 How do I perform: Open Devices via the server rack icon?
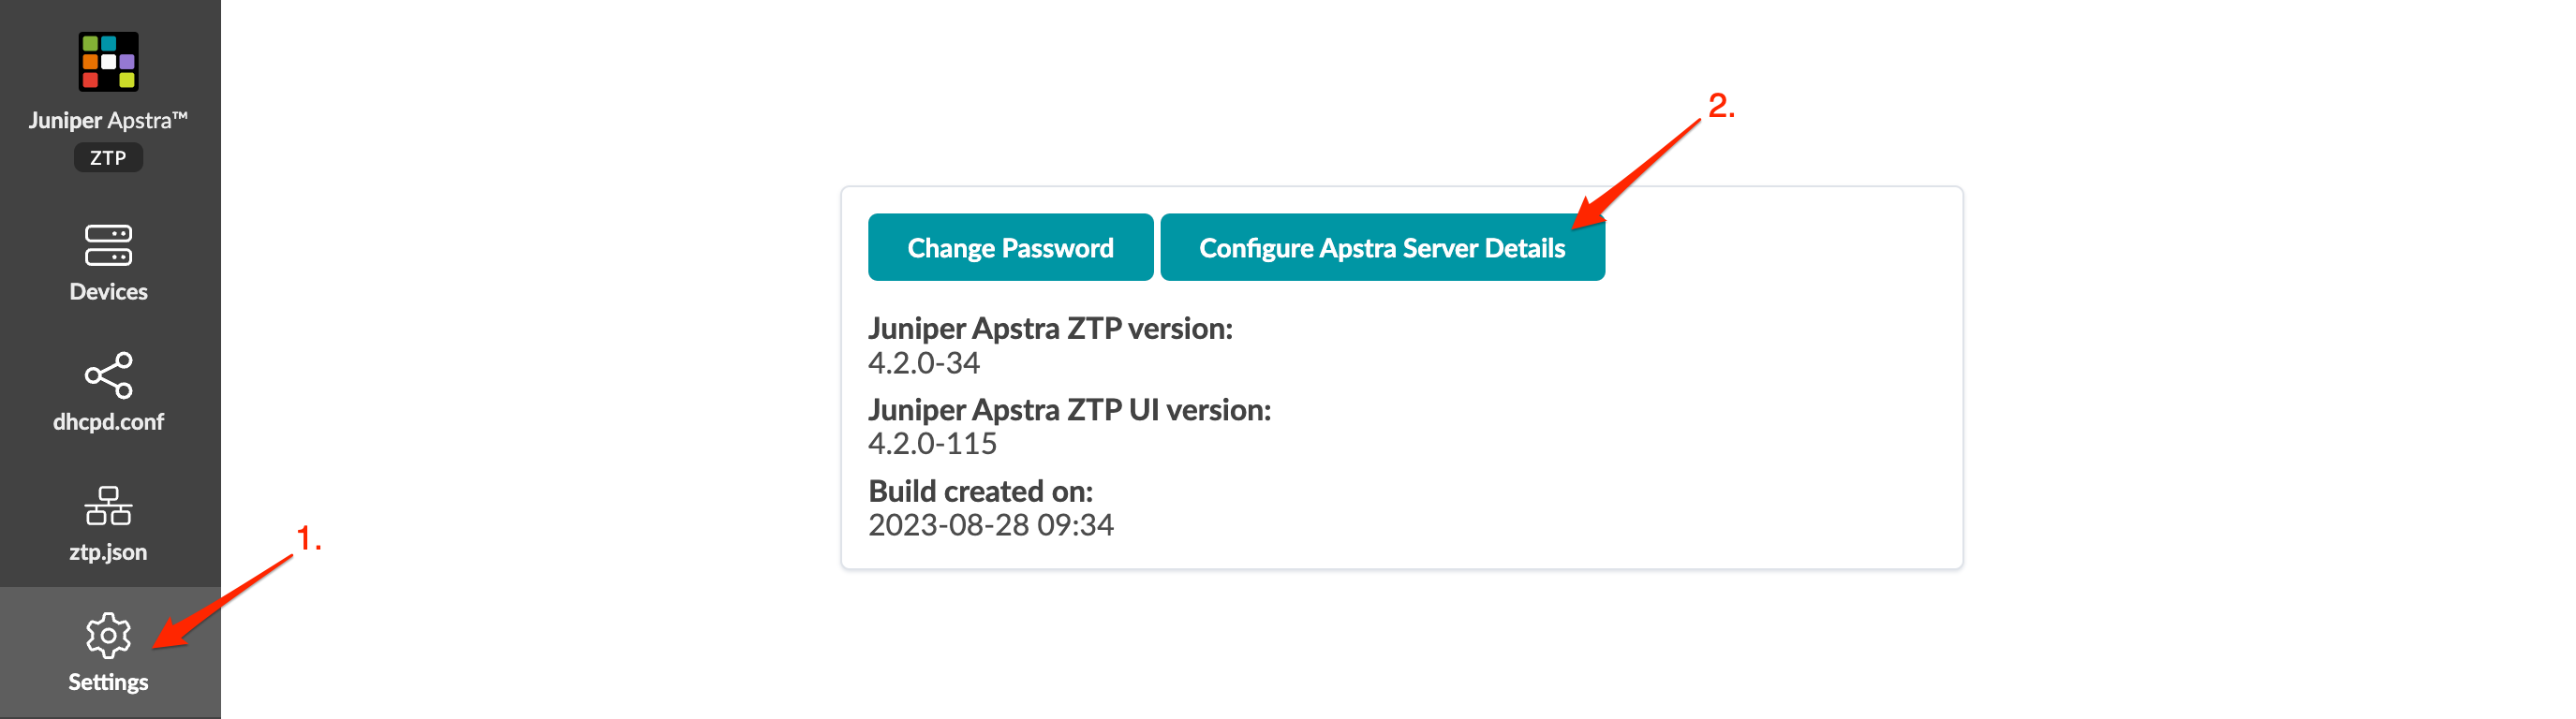(x=108, y=245)
